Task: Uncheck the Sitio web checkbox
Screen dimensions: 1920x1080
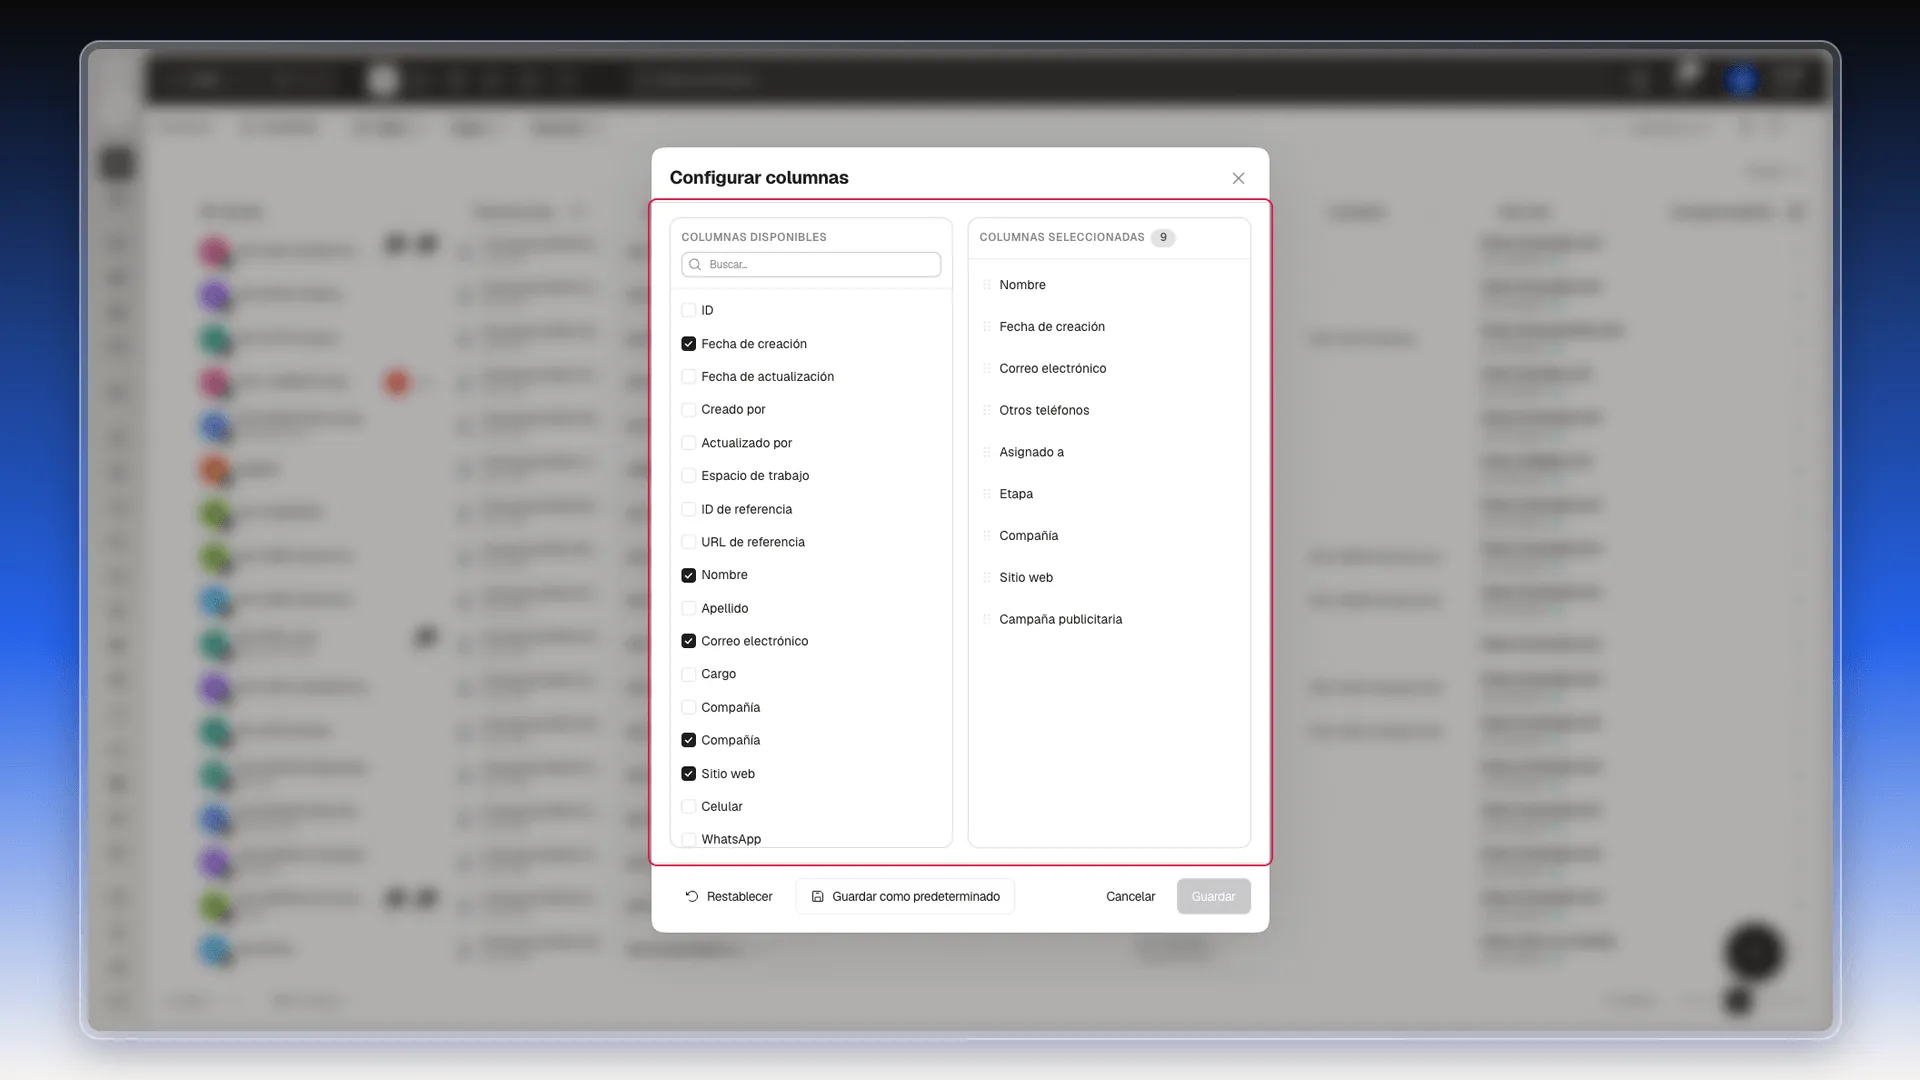Action: tap(689, 774)
